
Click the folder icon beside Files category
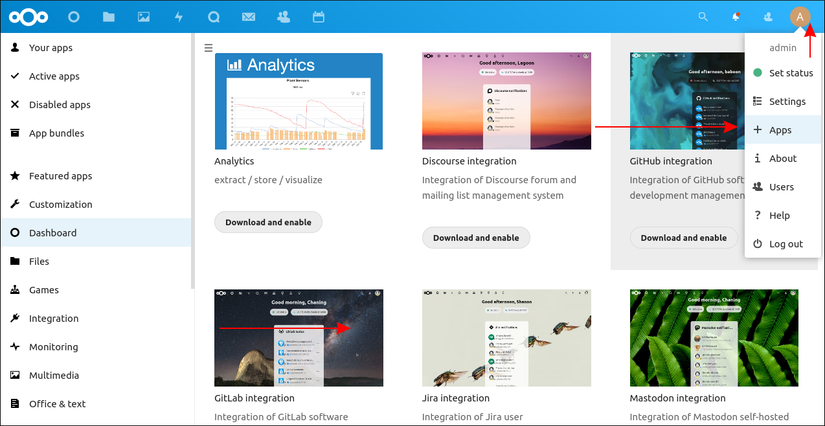pyautogui.click(x=15, y=261)
